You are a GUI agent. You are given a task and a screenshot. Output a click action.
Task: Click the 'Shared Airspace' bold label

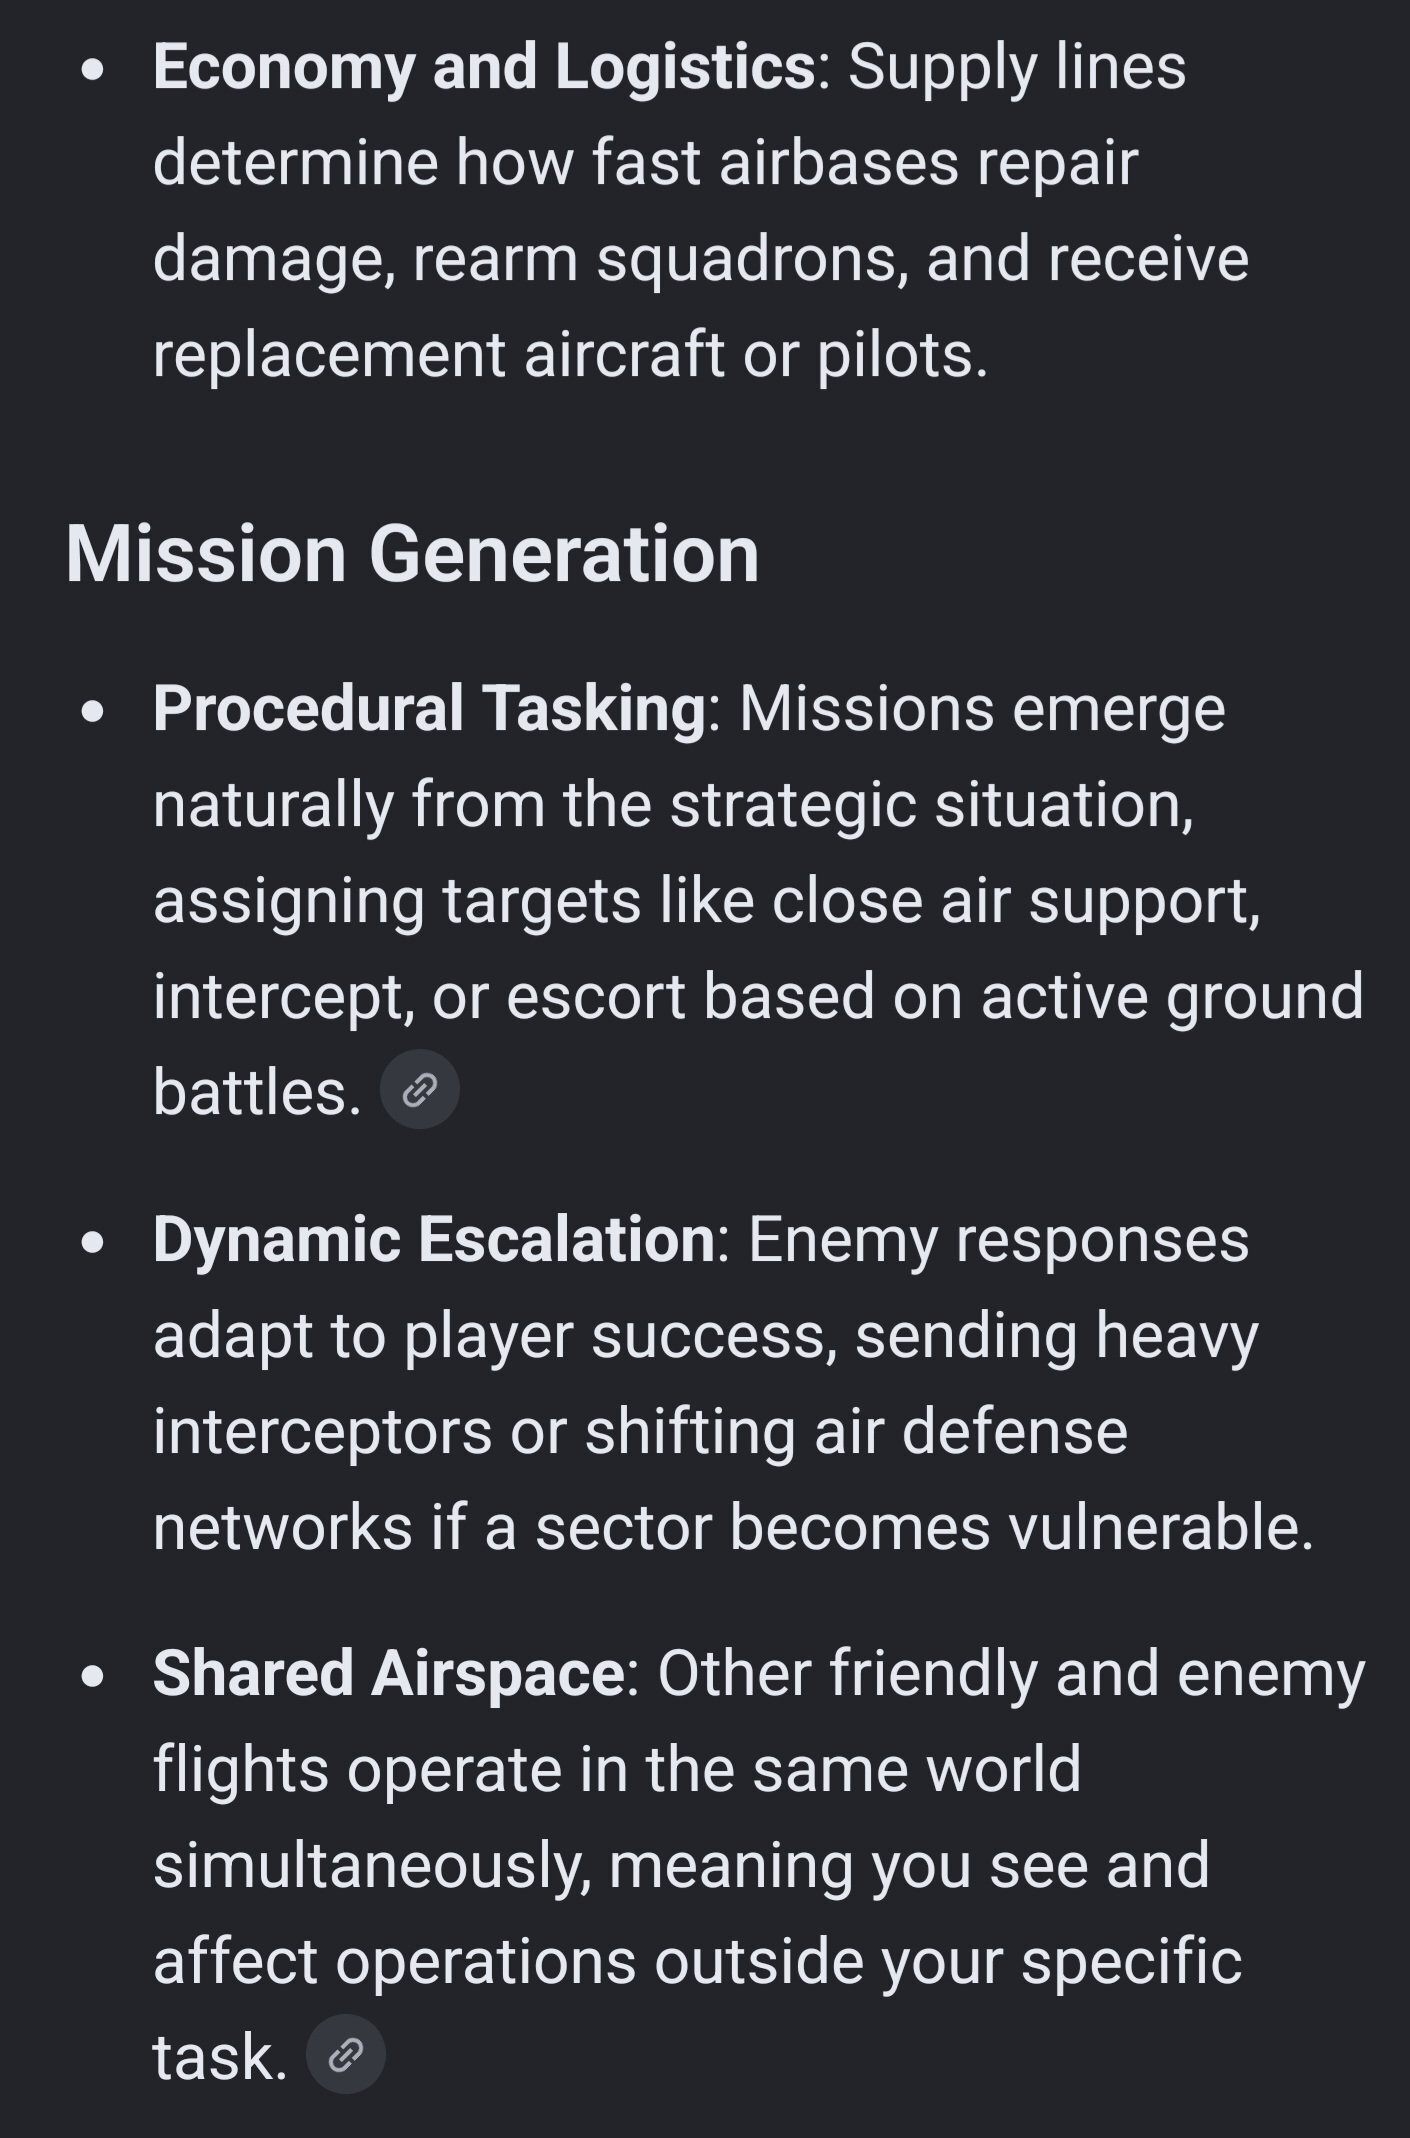(389, 1673)
